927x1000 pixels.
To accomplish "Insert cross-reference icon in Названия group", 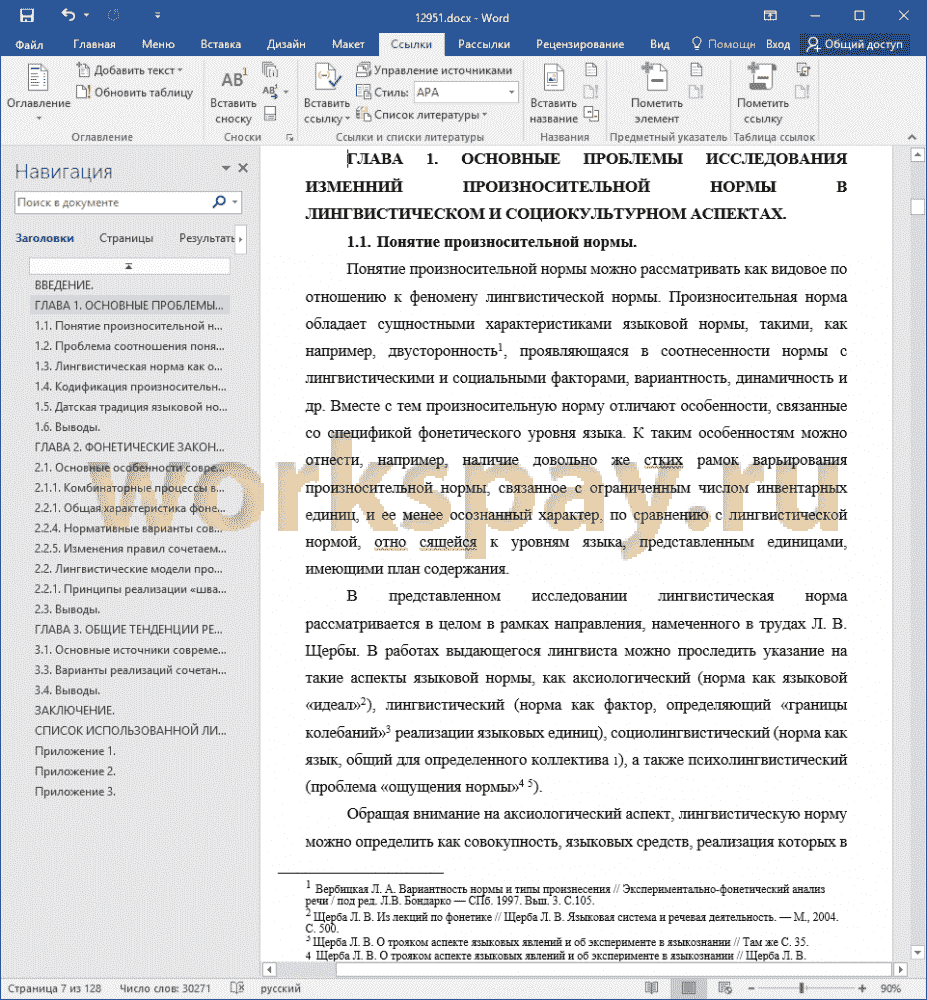I will pos(591,114).
